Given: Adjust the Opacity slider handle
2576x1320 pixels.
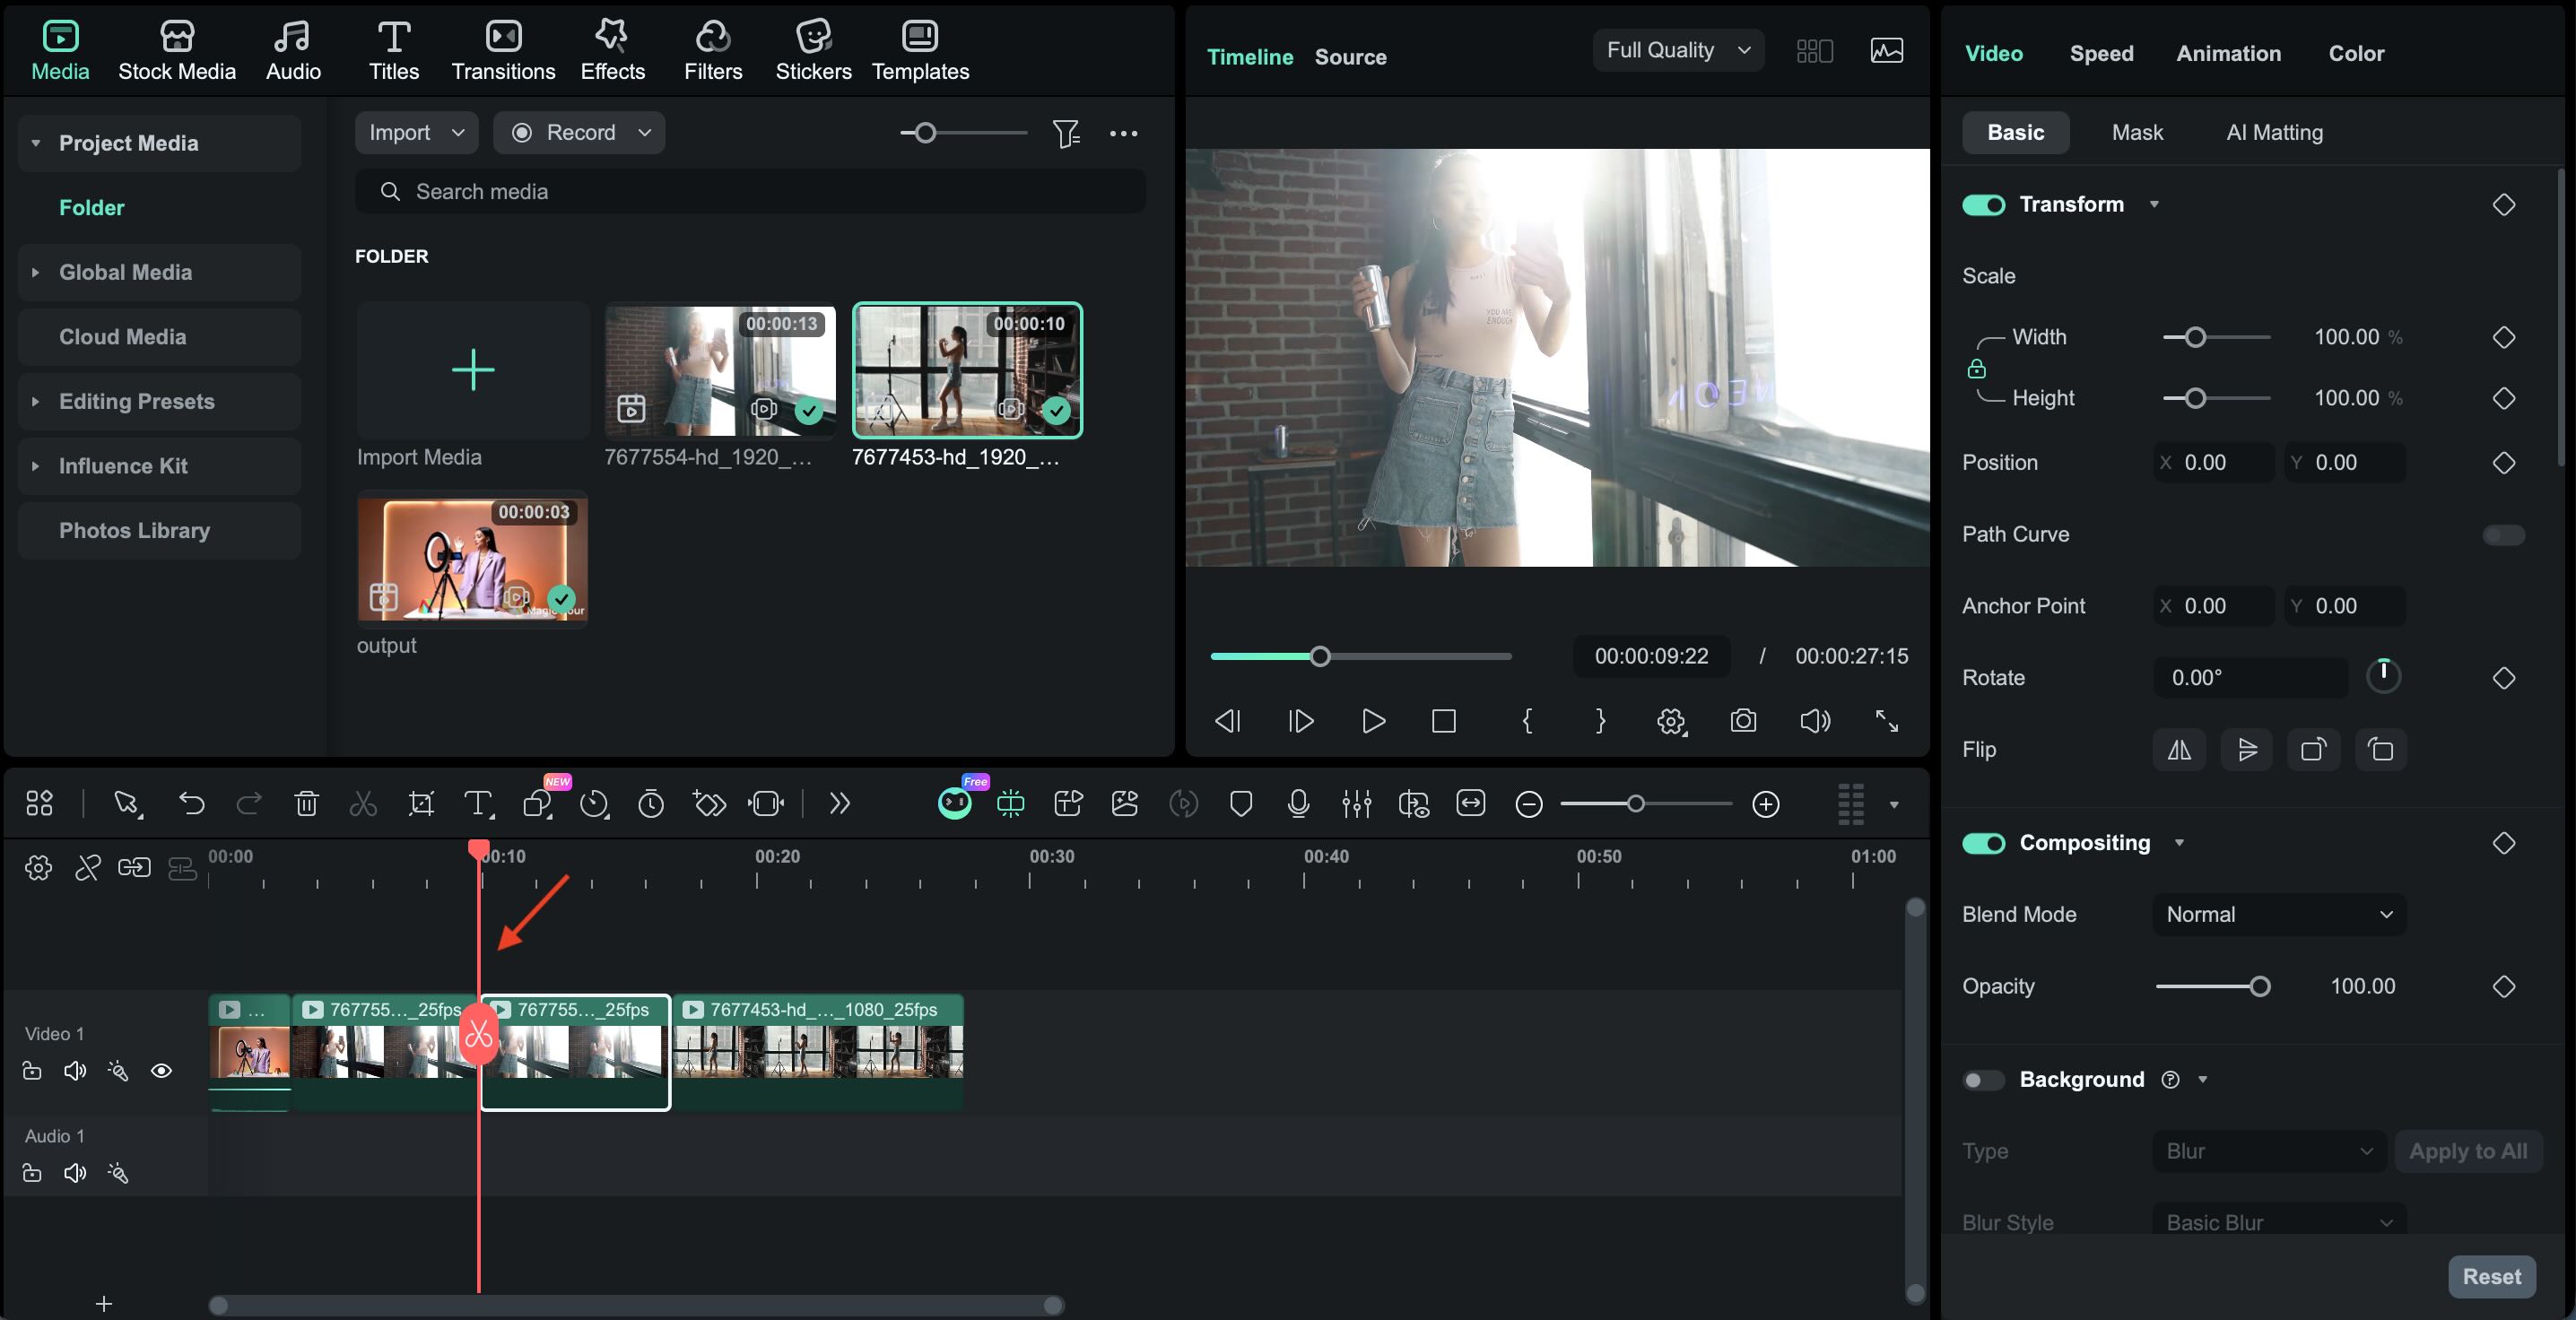Looking at the screenshot, I should (2259, 987).
